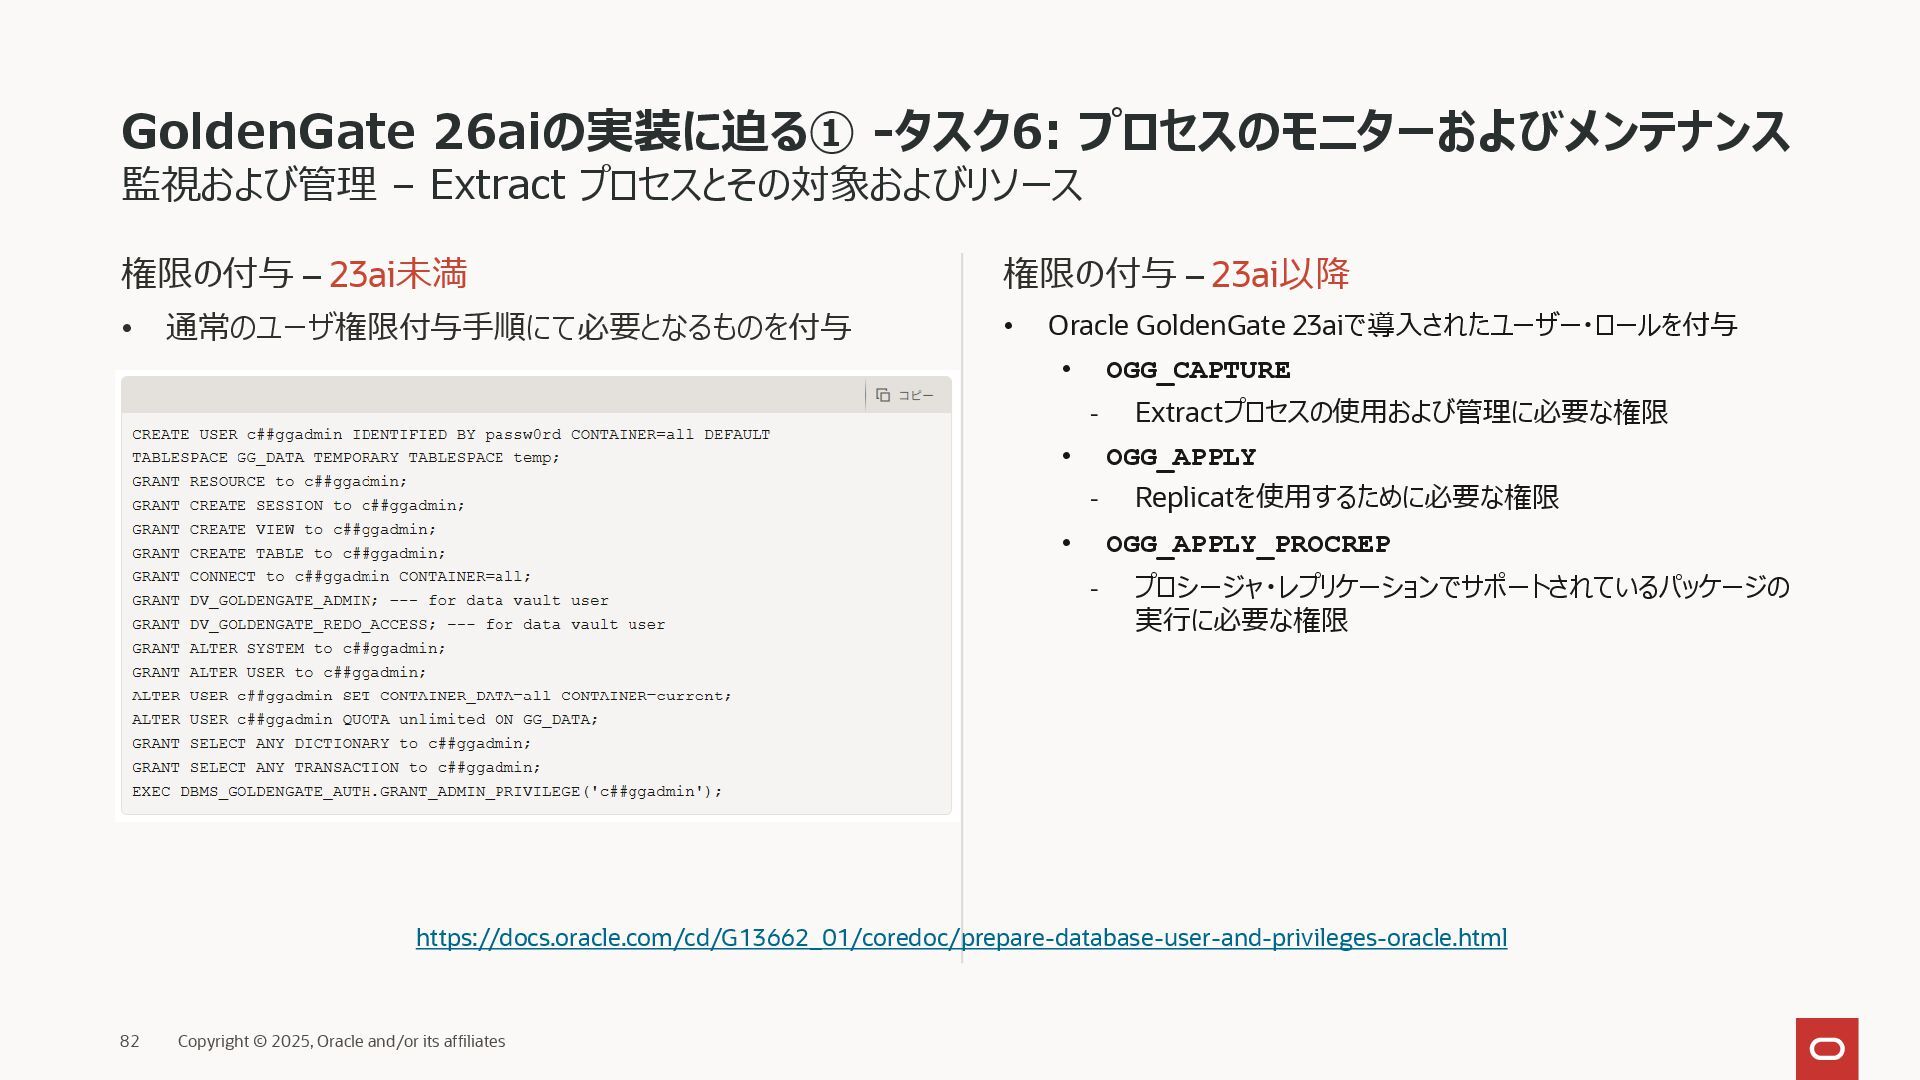Screen dimensions: 1920x1080
Task: Click the slide title GoldenGate 26ai heading
Action: 954,131
